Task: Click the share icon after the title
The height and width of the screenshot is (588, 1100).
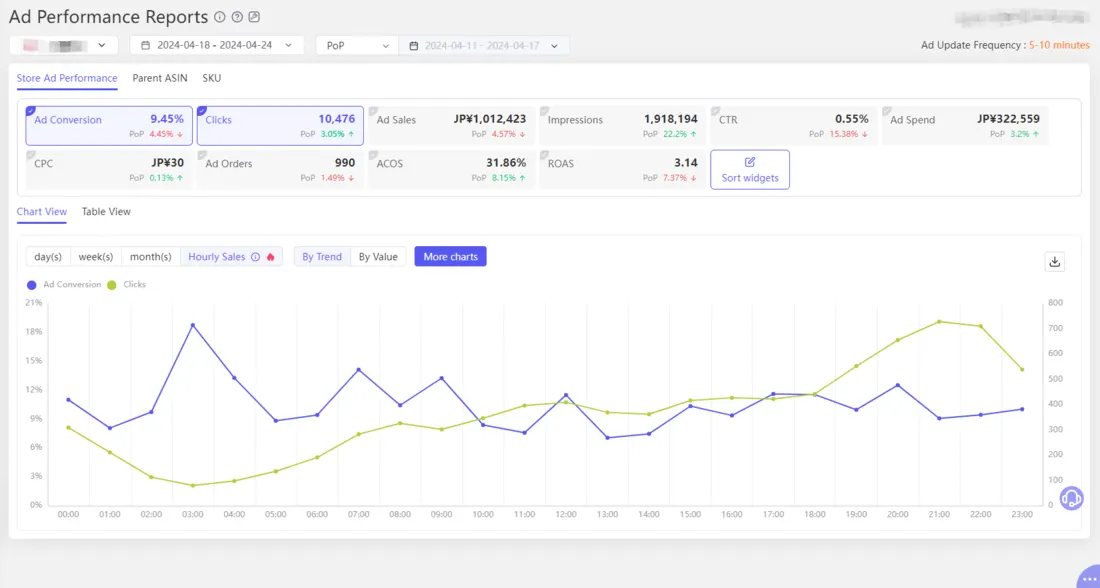Action: pyautogui.click(x=254, y=16)
